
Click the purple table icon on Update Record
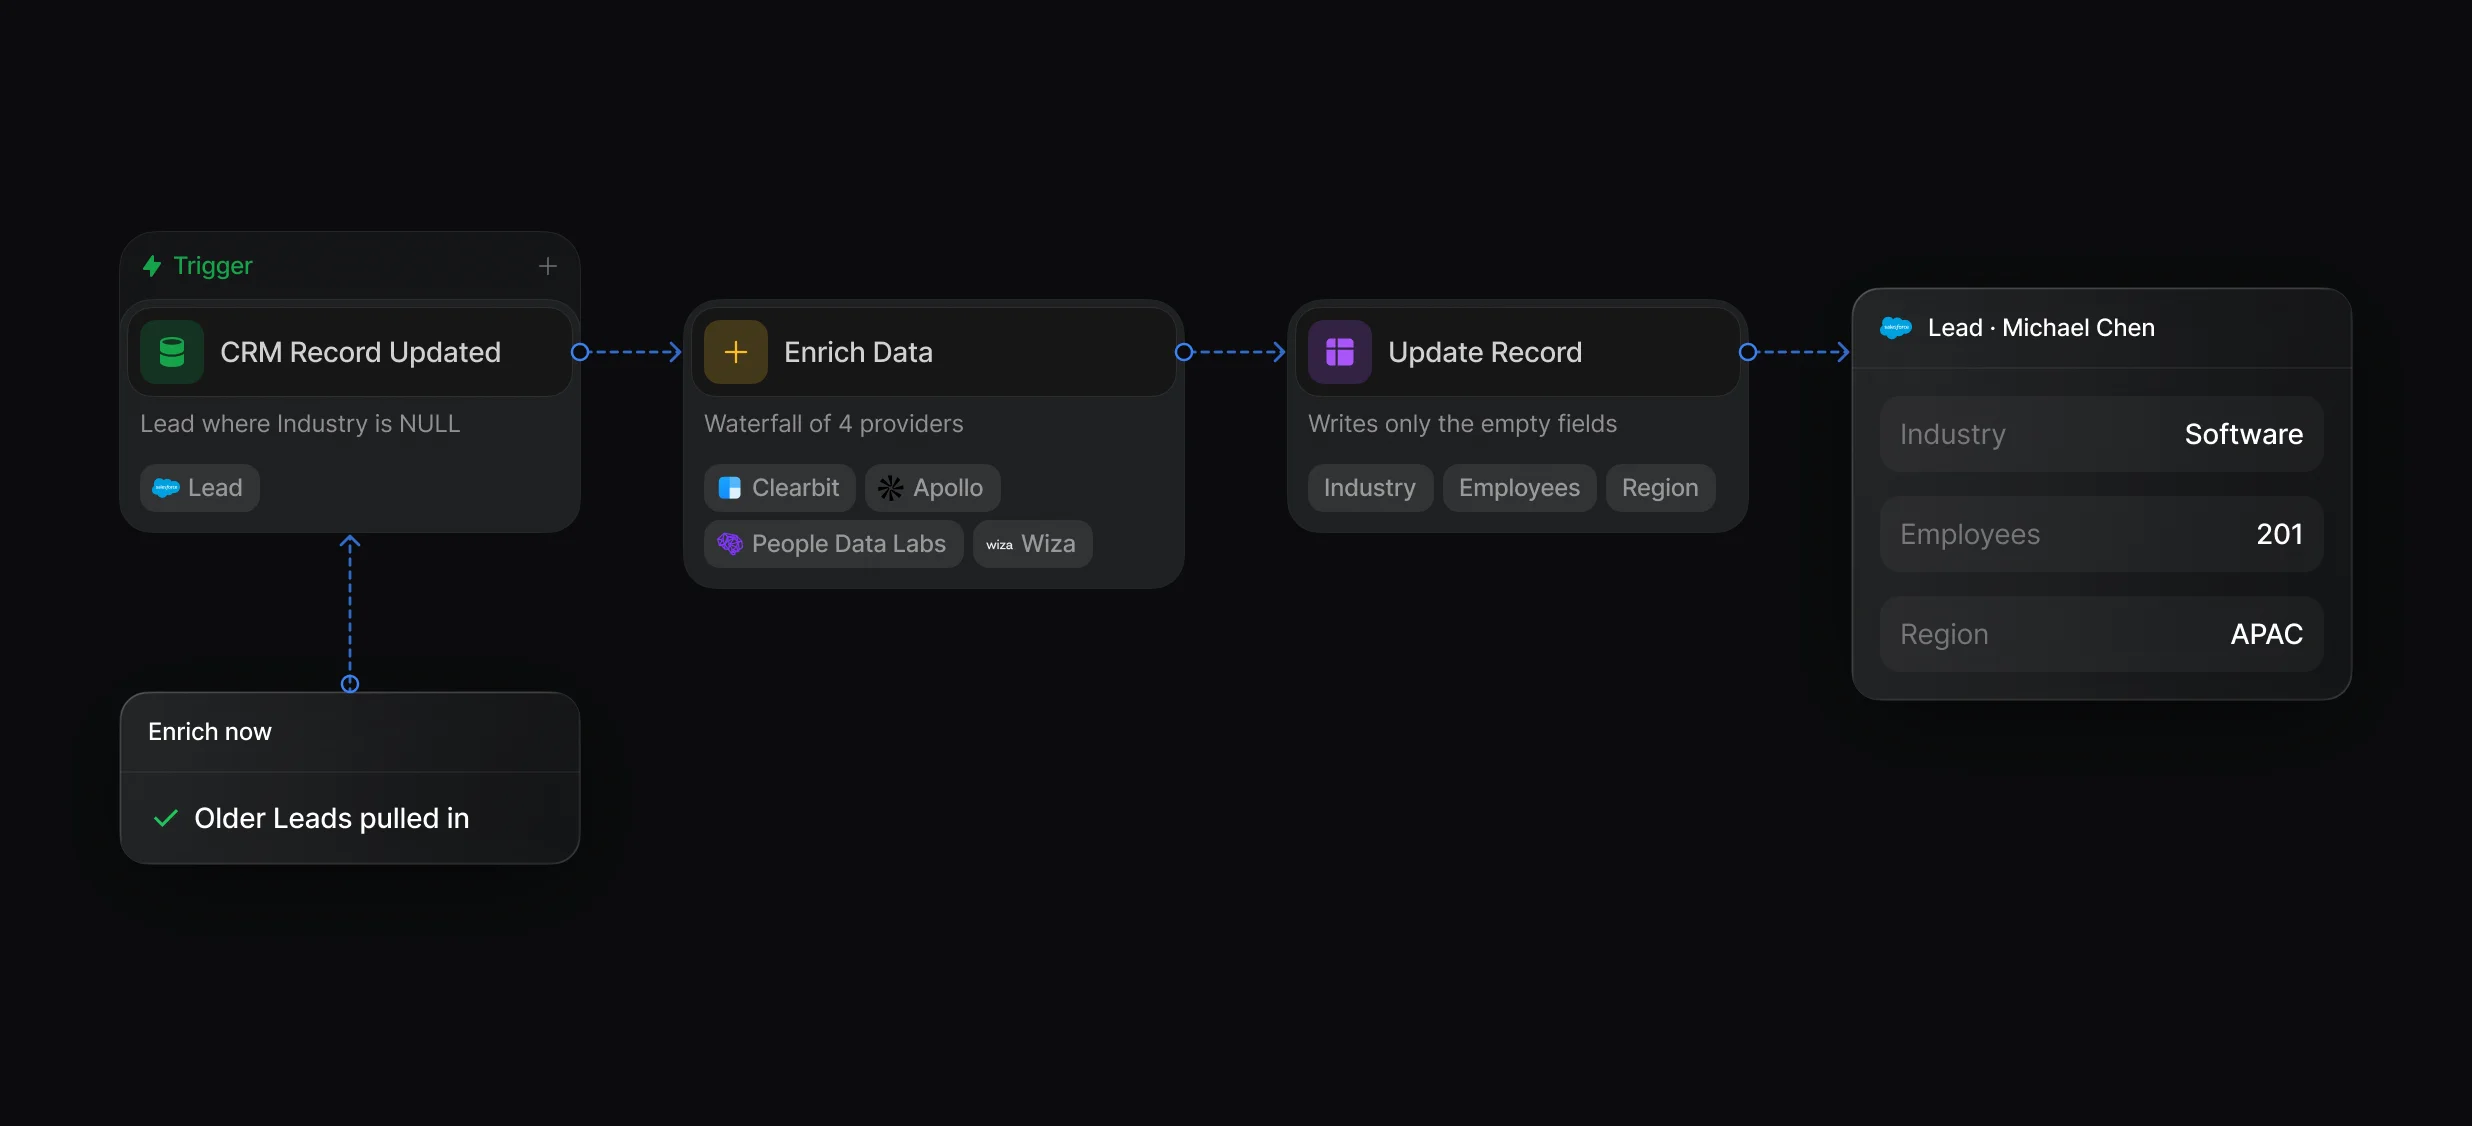pos(1340,352)
